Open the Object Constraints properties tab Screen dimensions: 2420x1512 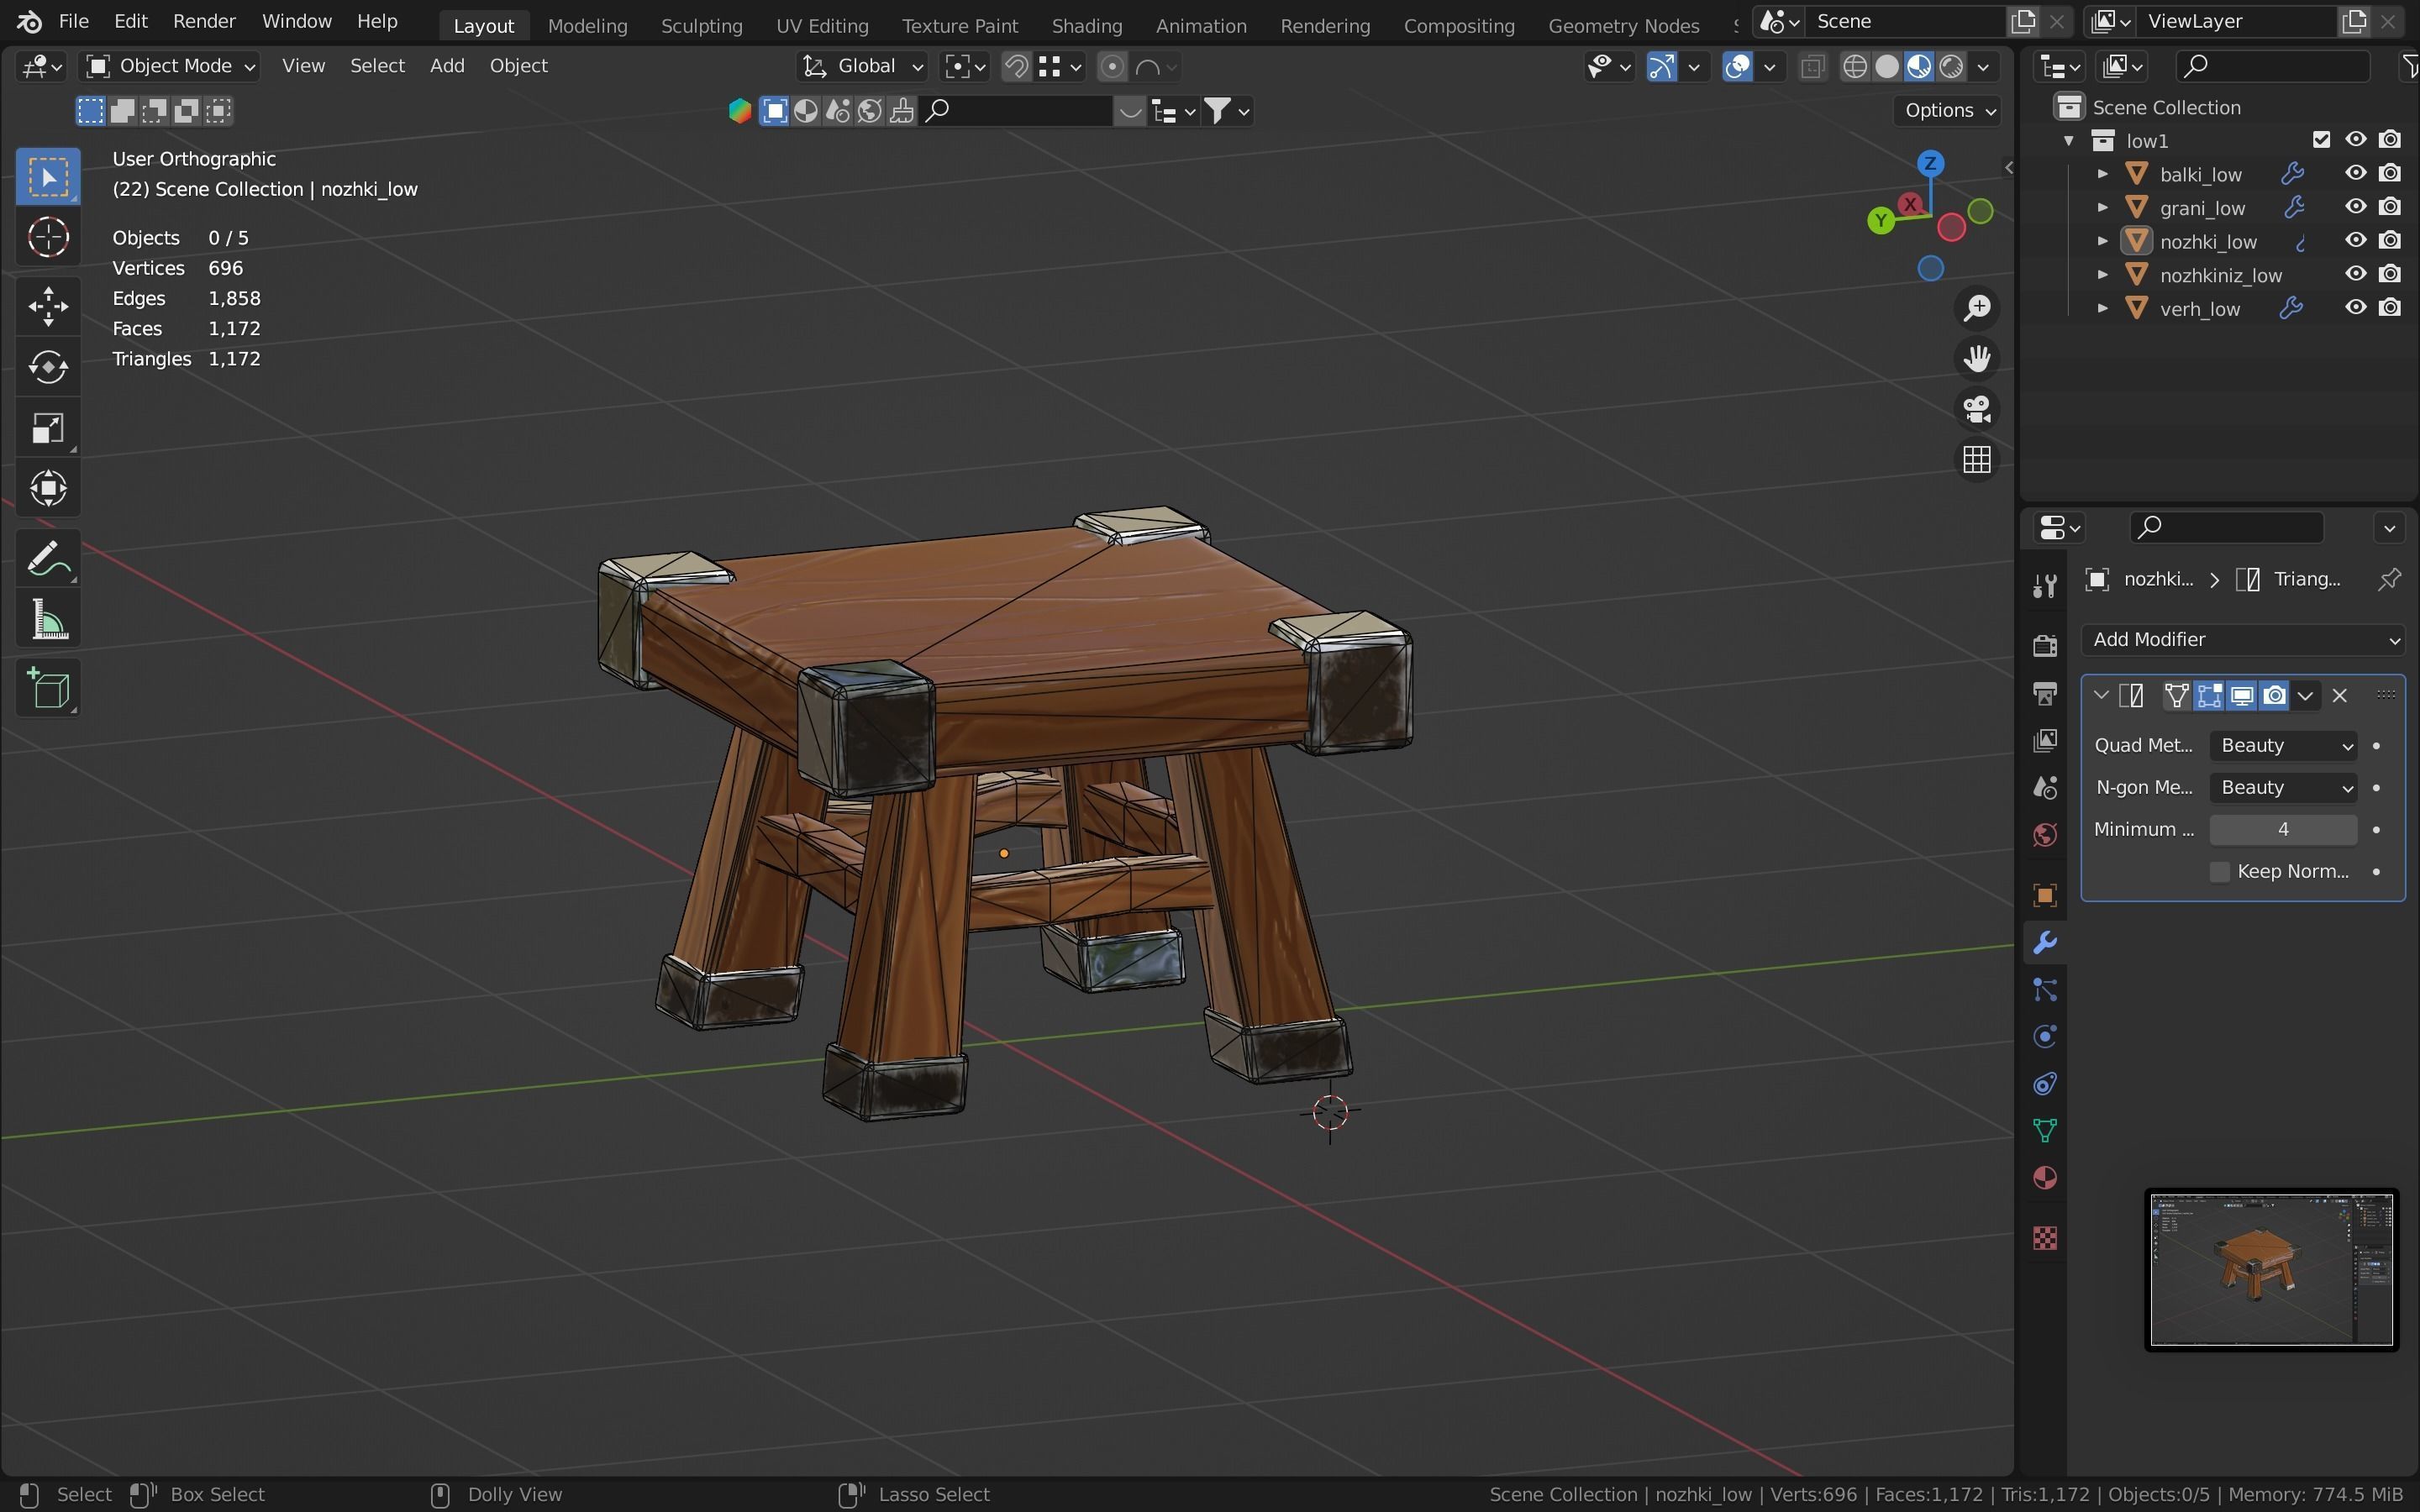click(x=2045, y=1084)
